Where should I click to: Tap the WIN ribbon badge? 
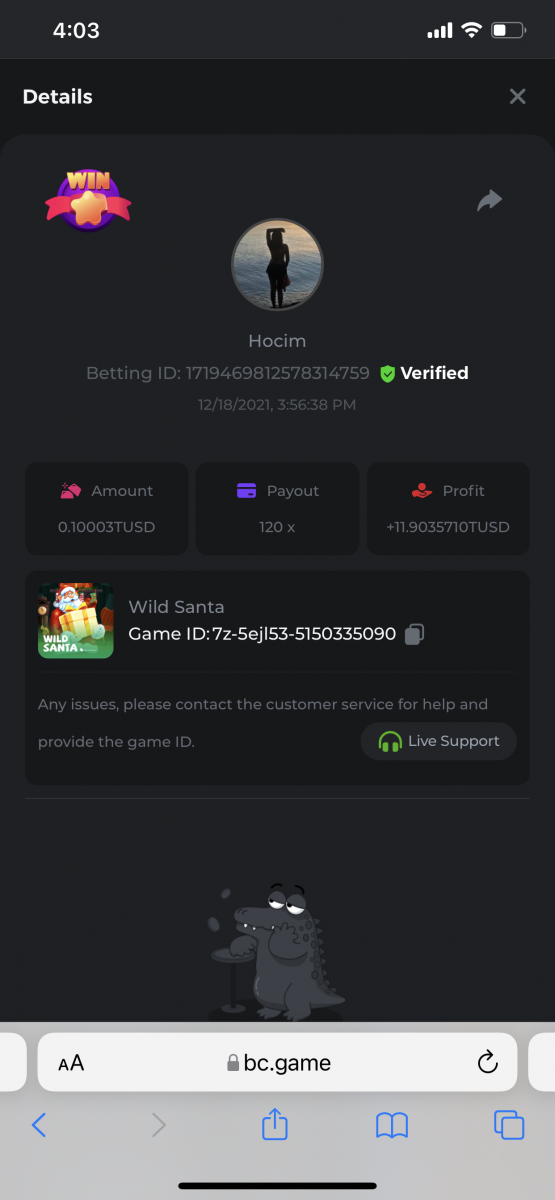[x=88, y=199]
